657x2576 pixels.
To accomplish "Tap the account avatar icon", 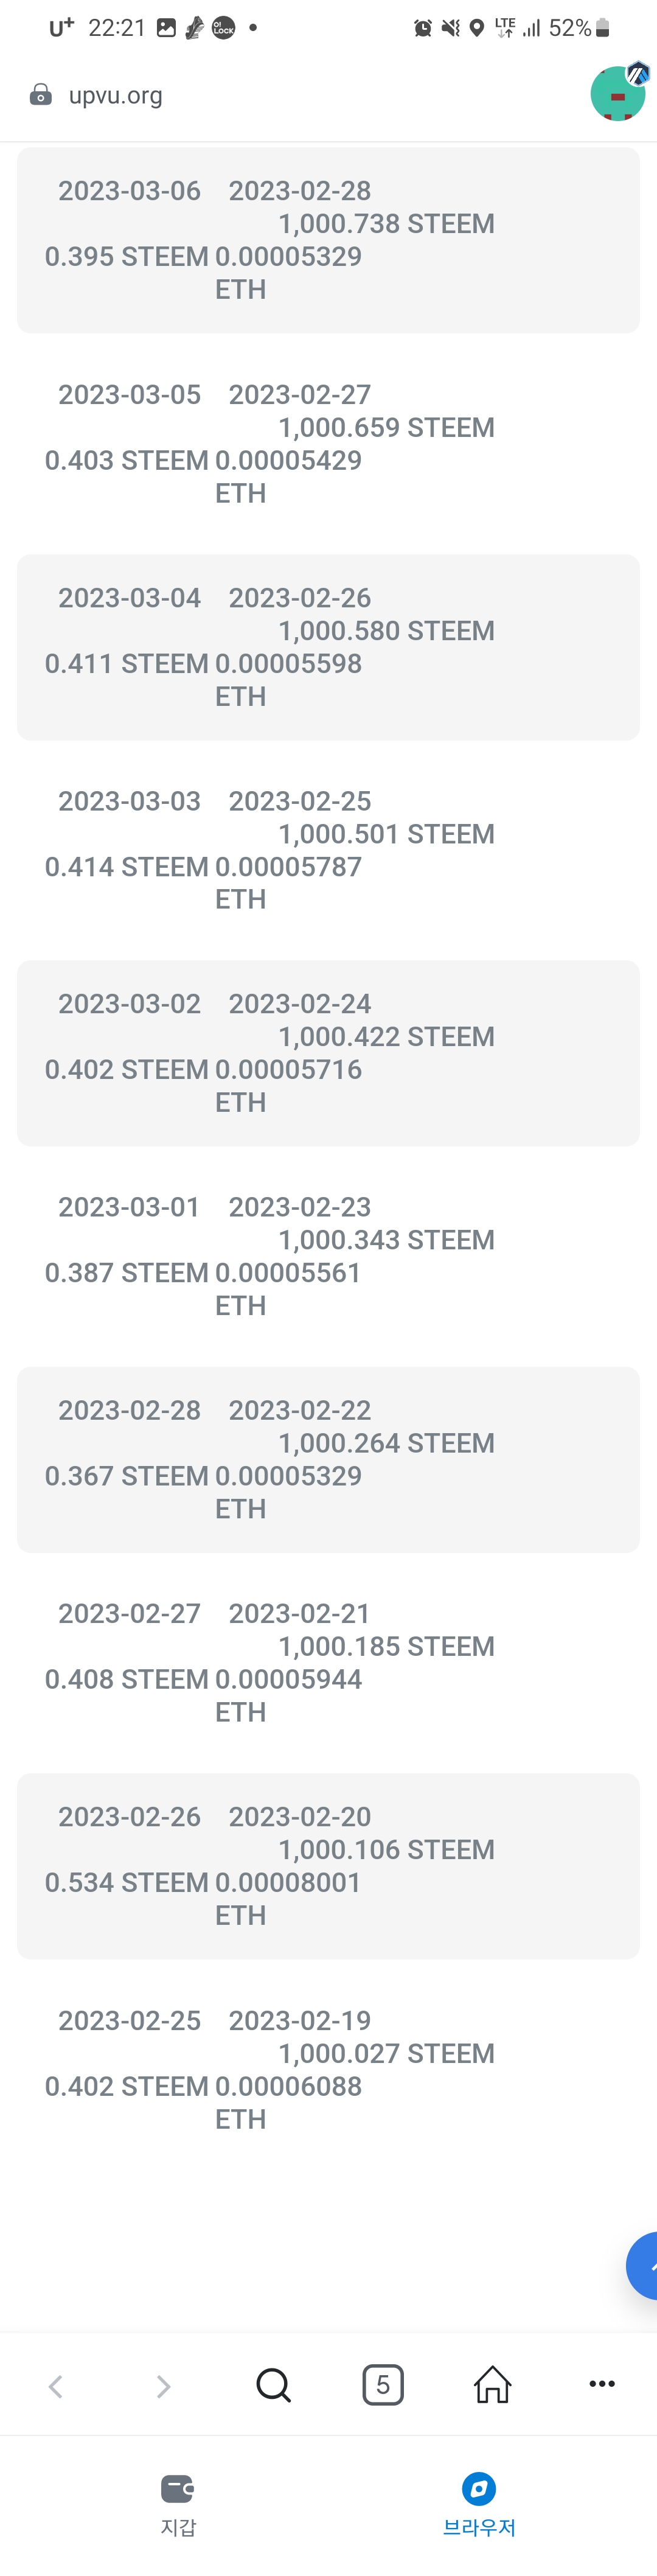I will [617, 94].
